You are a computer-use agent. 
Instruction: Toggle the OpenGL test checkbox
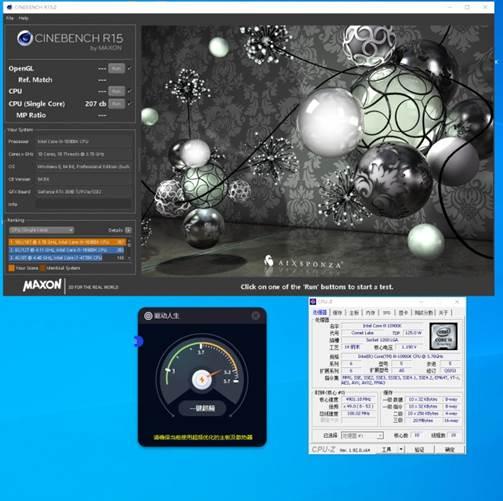click(x=129, y=68)
